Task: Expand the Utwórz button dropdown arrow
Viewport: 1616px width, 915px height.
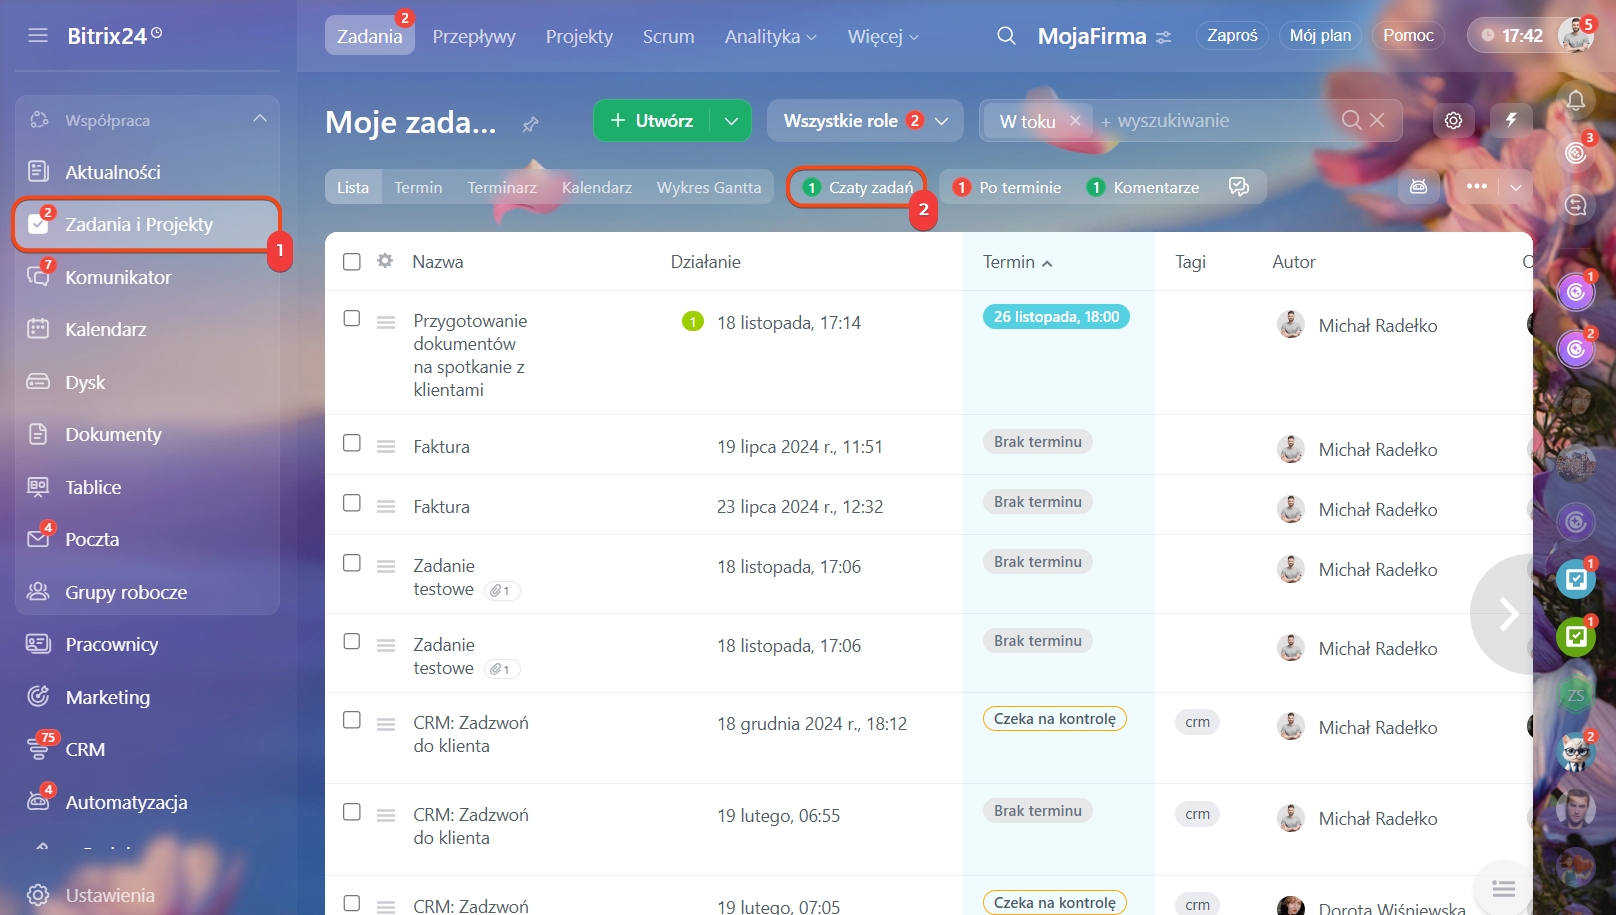Action: (731, 121)
